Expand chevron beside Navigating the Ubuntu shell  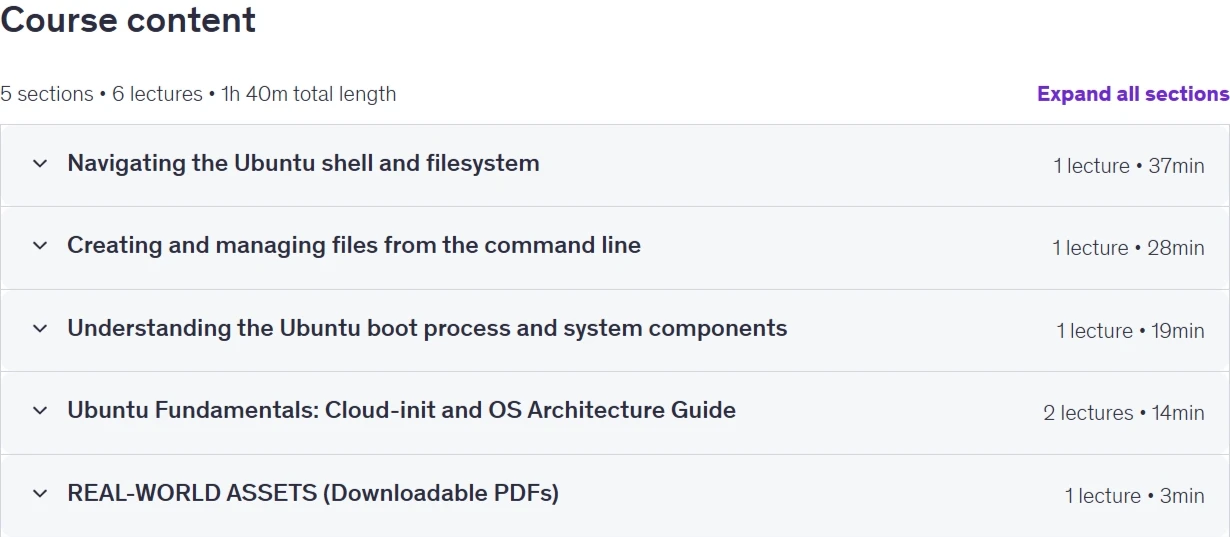coord(40,163)
